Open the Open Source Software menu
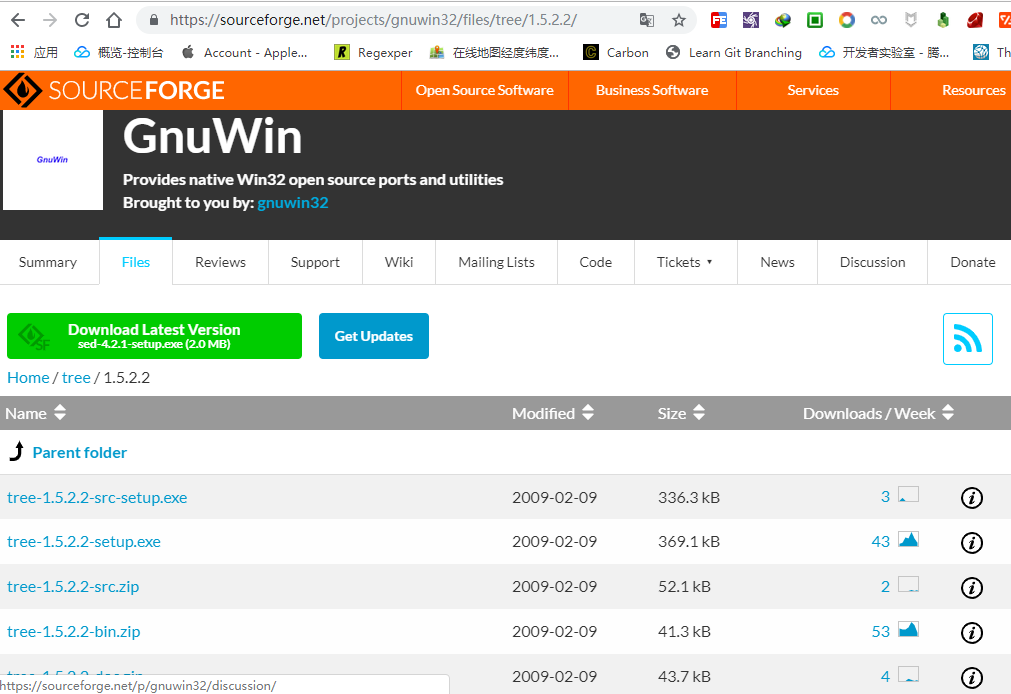This screenshot has height=694, width=1011. click(484, 90)
